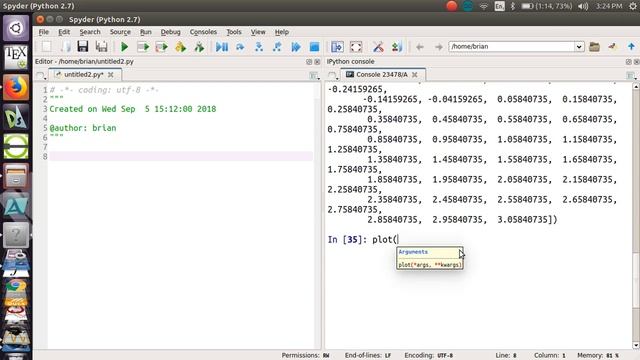Click the Encoding UTF-8 status entry
640x360 pixels.
[x=429, y=356]
